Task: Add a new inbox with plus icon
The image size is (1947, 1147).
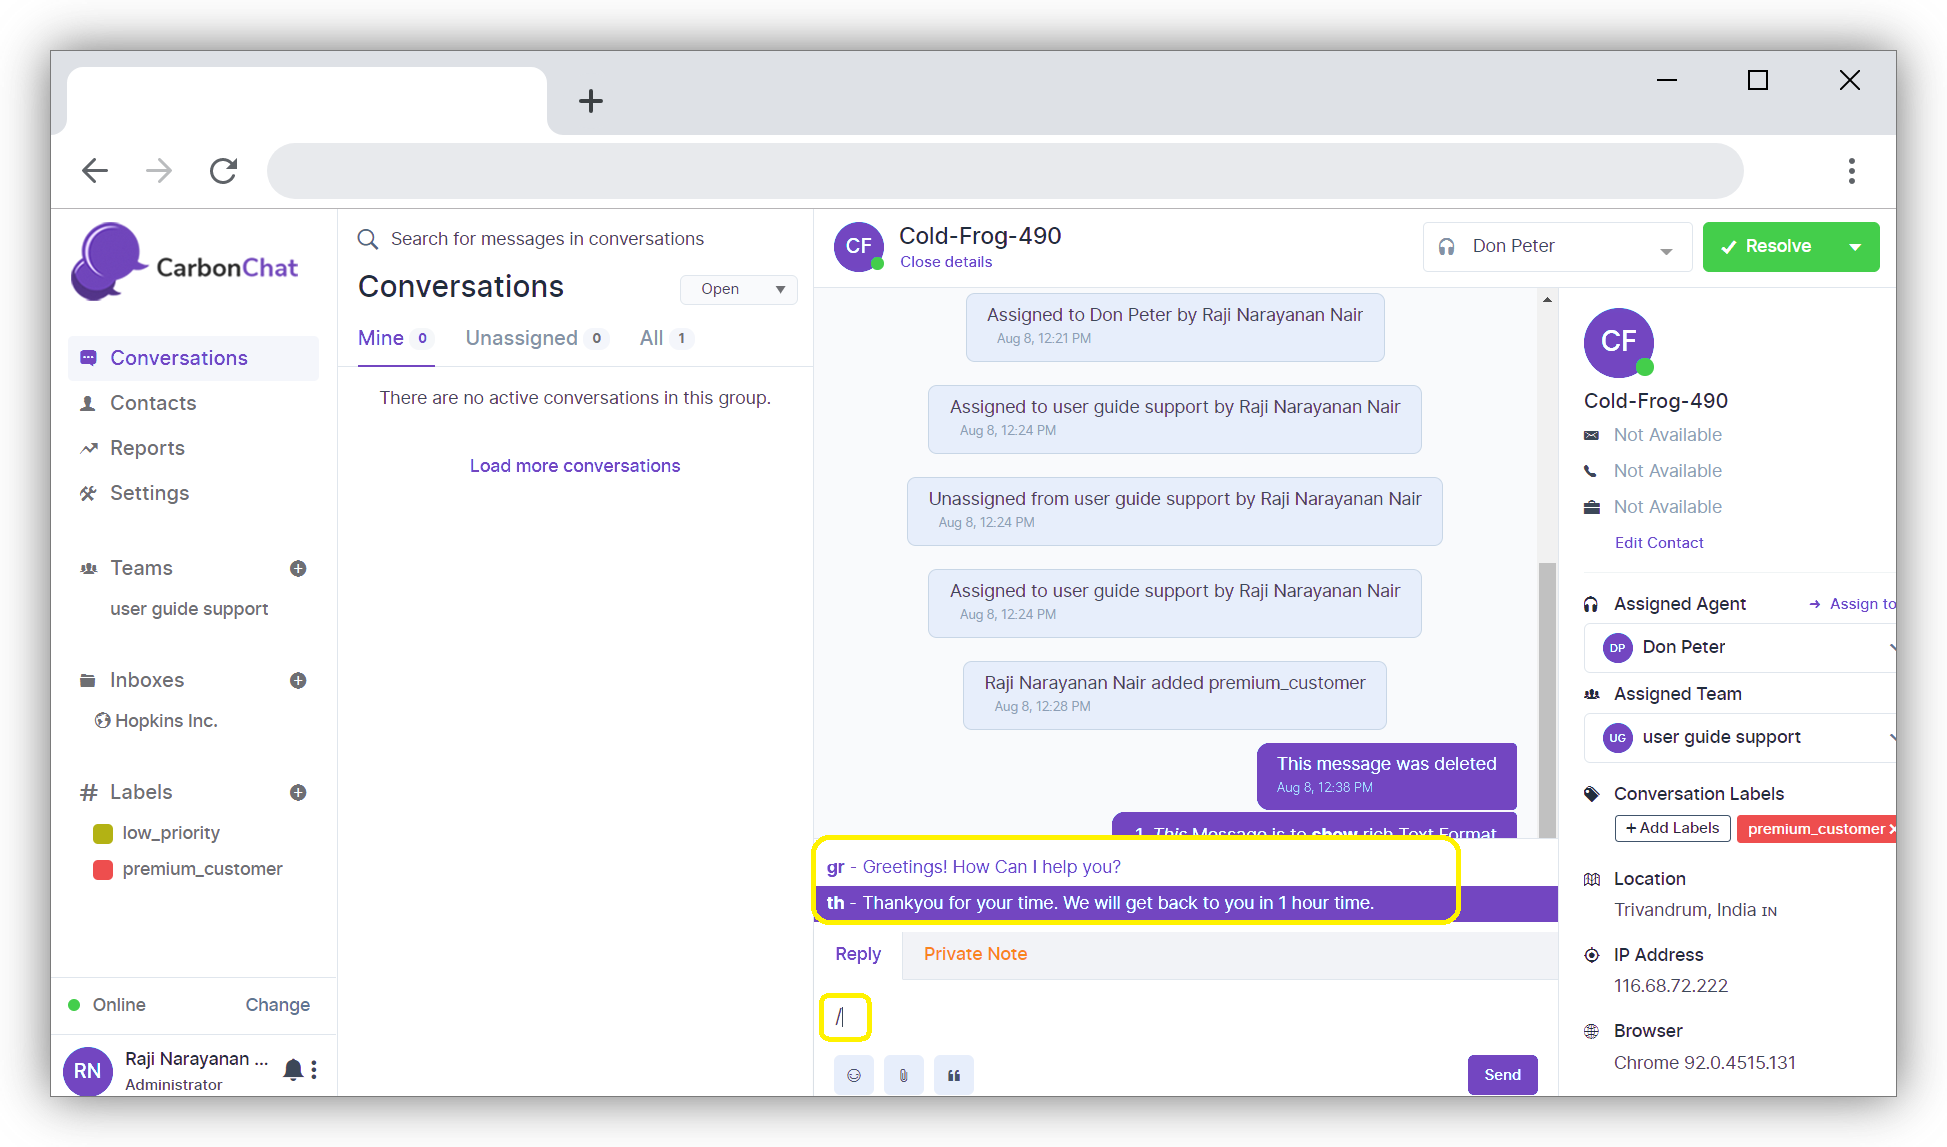Action: point(298,680)
